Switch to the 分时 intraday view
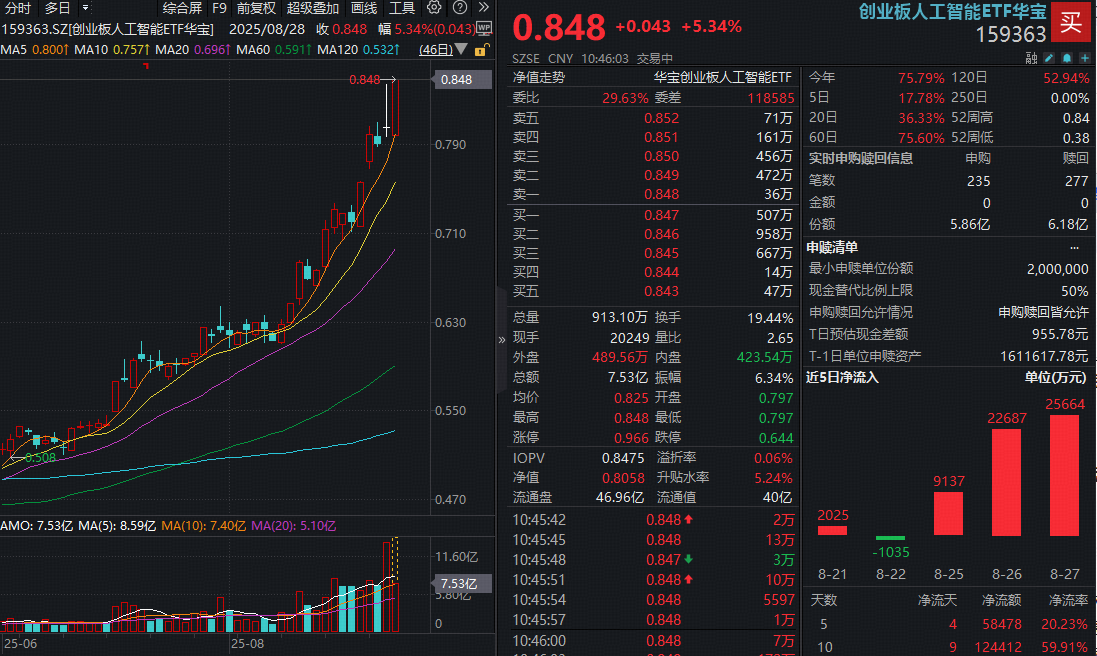This screenshot has height=656, width=1097. (x=18, y=8)
